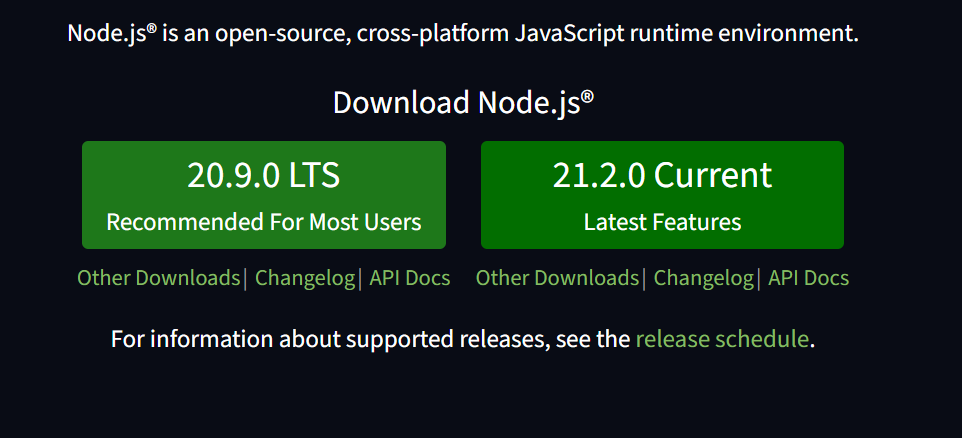Click the 'open-source, cross-platform JavaScript runtime' sentence
The image size is (962, 438).
[463, 33]
